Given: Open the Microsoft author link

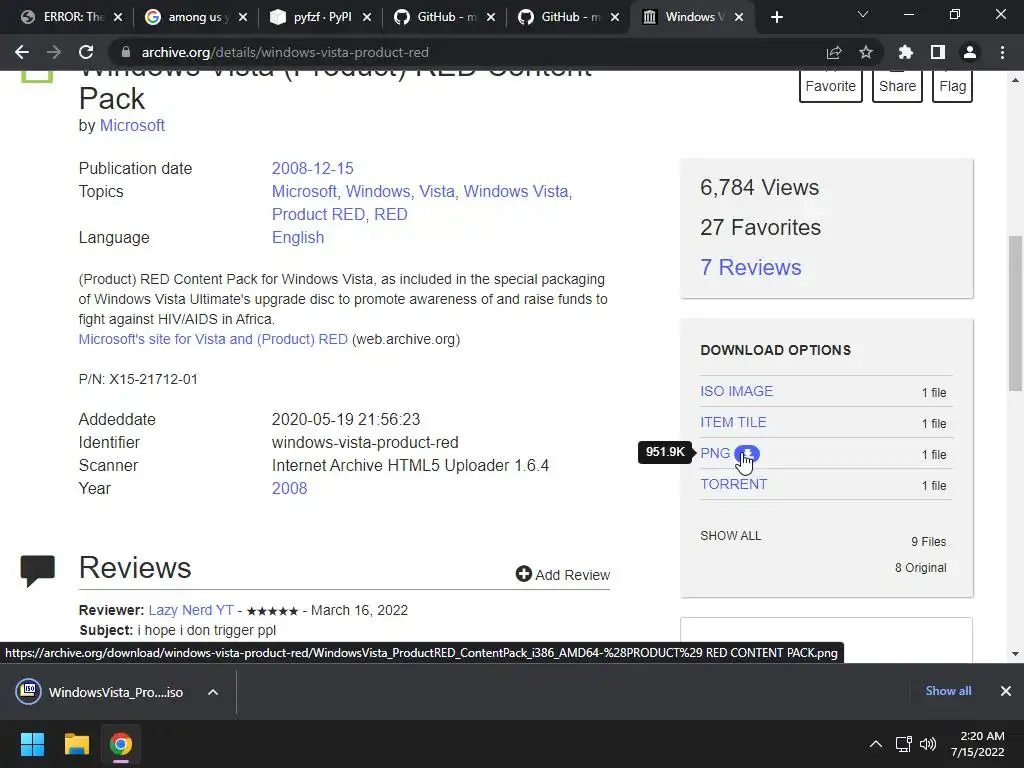Looking at the screenshot, I should pos(132,125).
